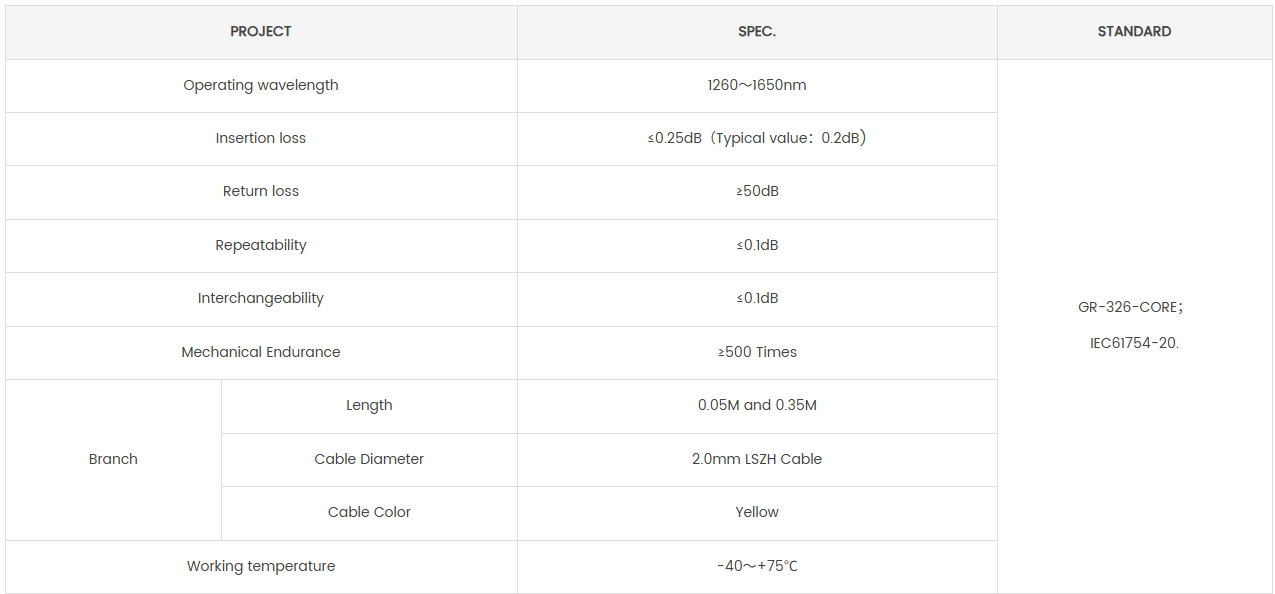The height and width of the screenshot is (594, 1275).
Task: Select the Cable Diameter label
Action: tap(369, 460)
